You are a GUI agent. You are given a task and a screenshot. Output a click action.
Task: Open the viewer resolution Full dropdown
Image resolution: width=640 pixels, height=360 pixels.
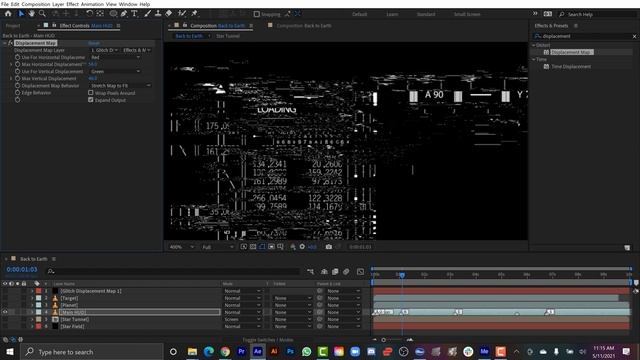click(x=218, y=247)
